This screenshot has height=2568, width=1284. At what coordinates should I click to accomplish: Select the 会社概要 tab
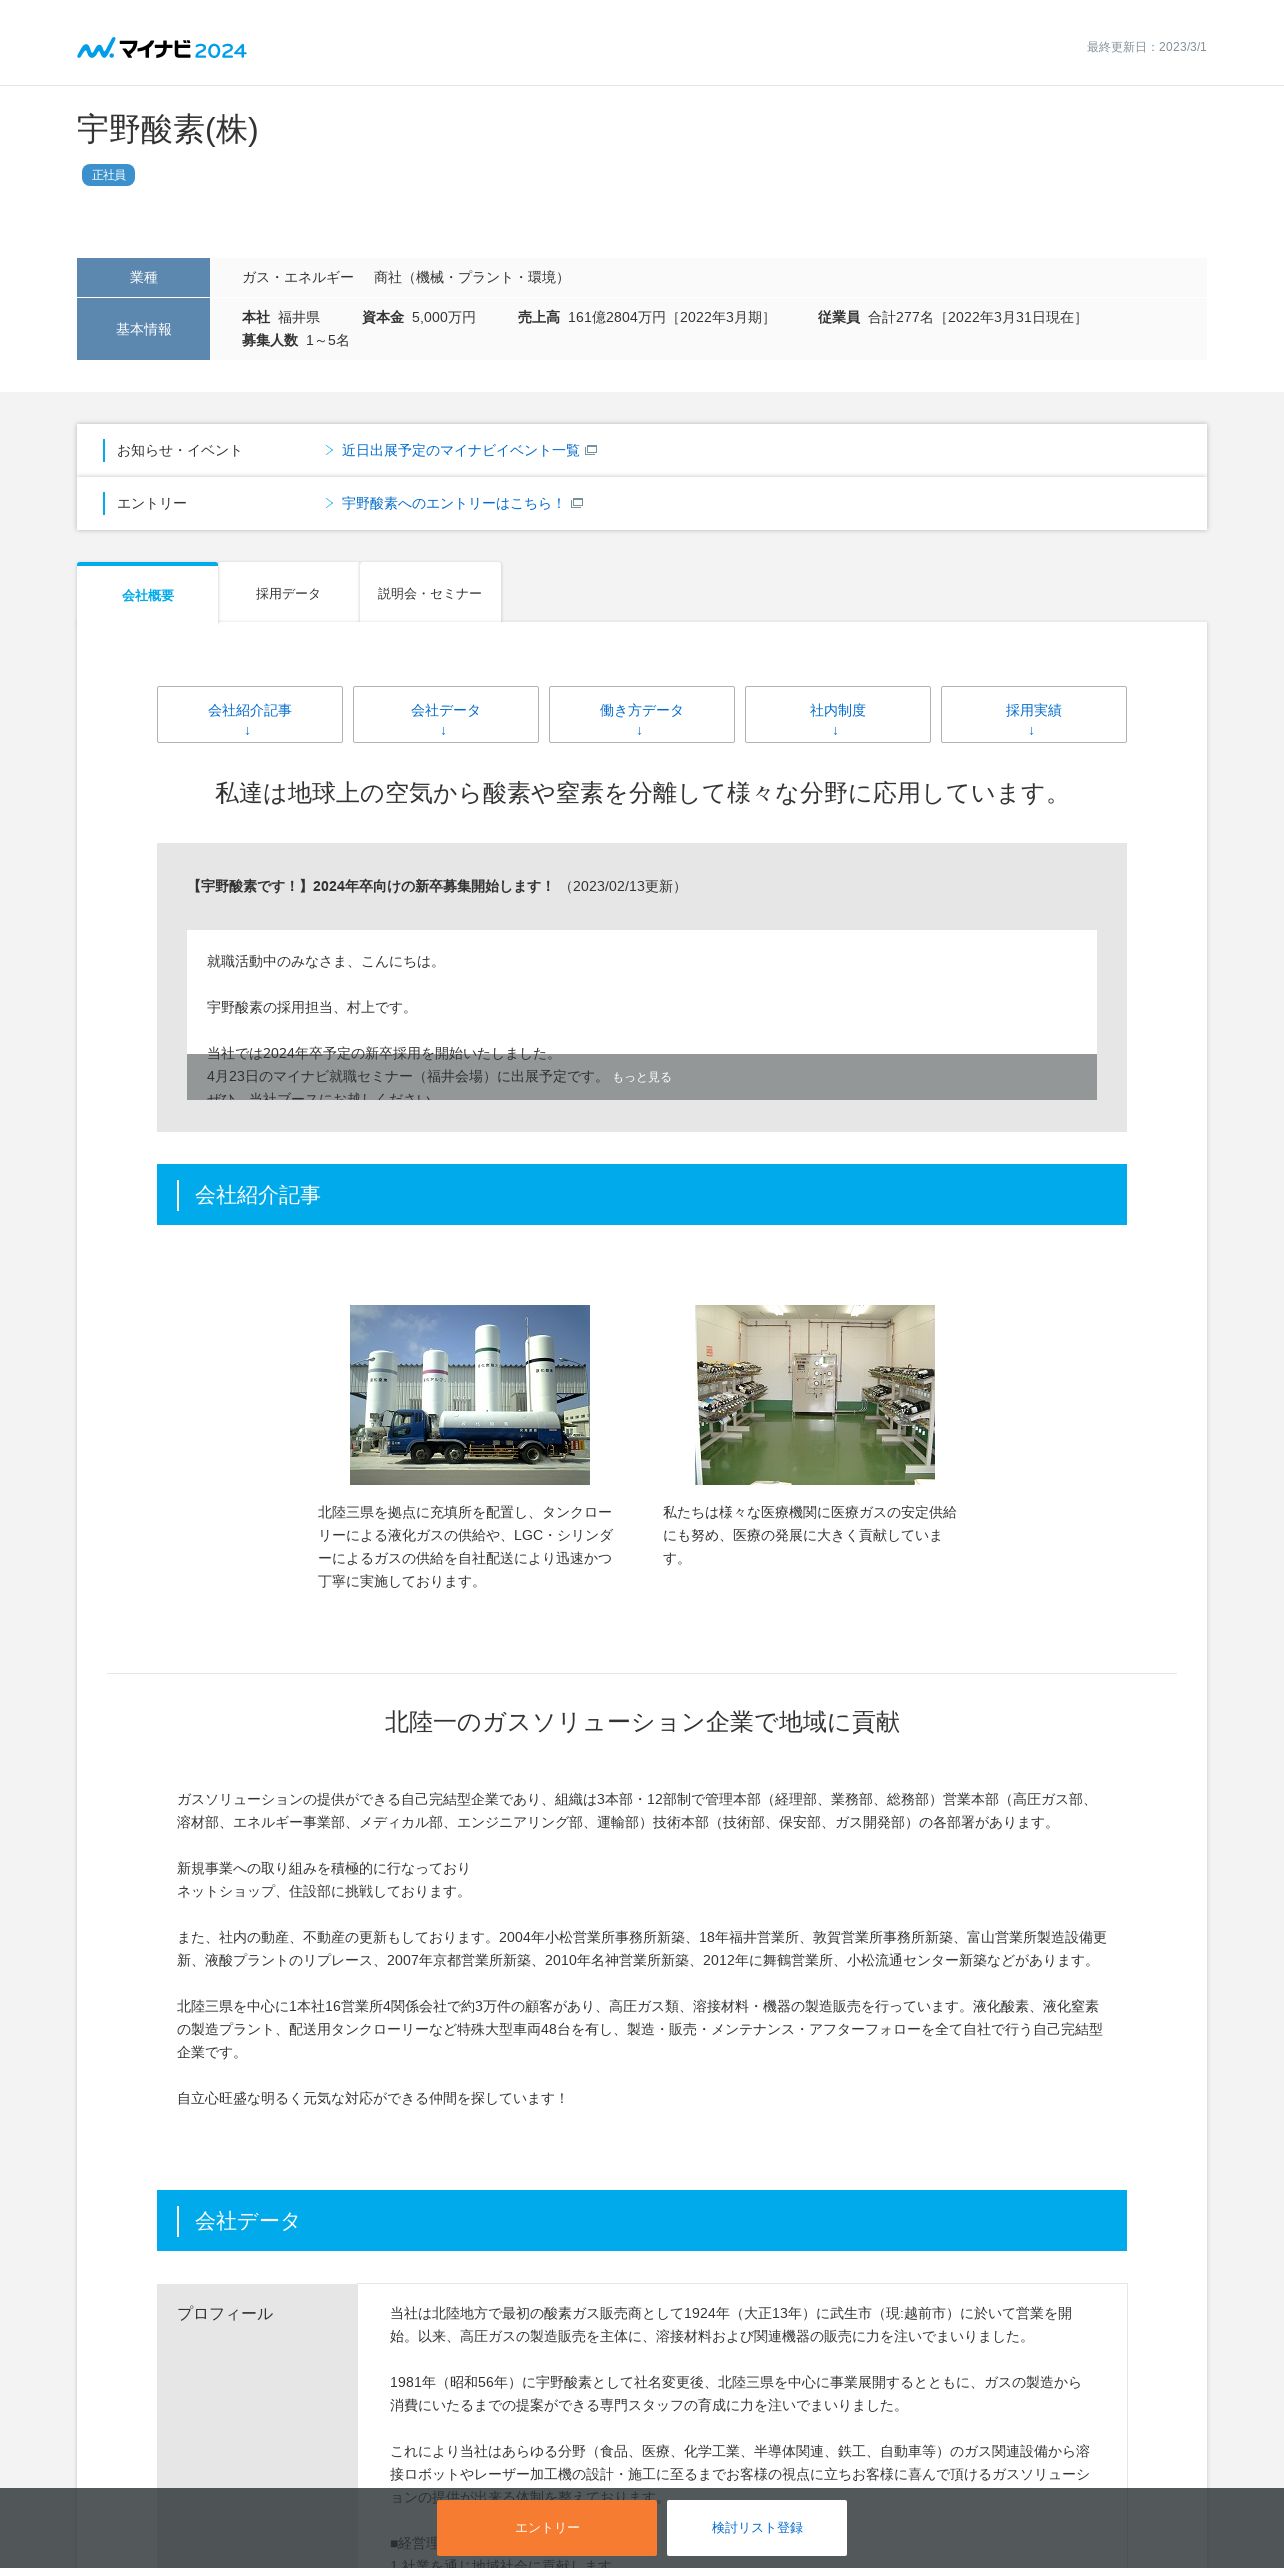(148, 594)
